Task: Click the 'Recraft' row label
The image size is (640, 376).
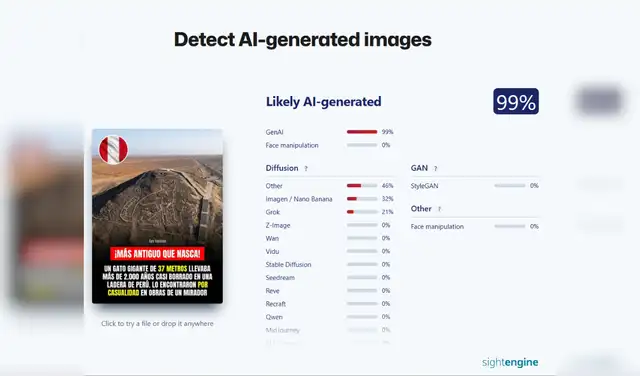Action: [x=276, y=304]
